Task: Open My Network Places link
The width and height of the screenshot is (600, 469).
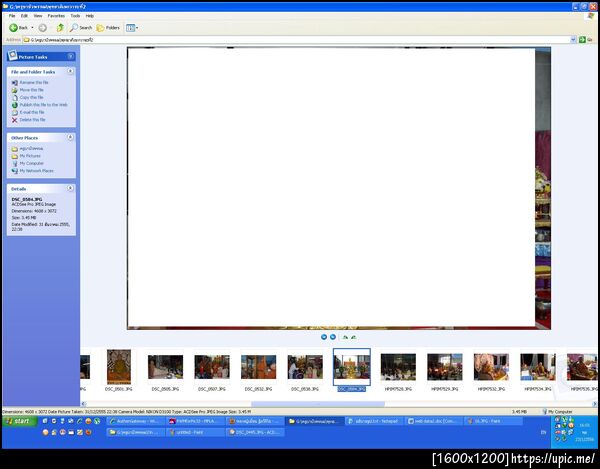Action: tap(36, 171)
